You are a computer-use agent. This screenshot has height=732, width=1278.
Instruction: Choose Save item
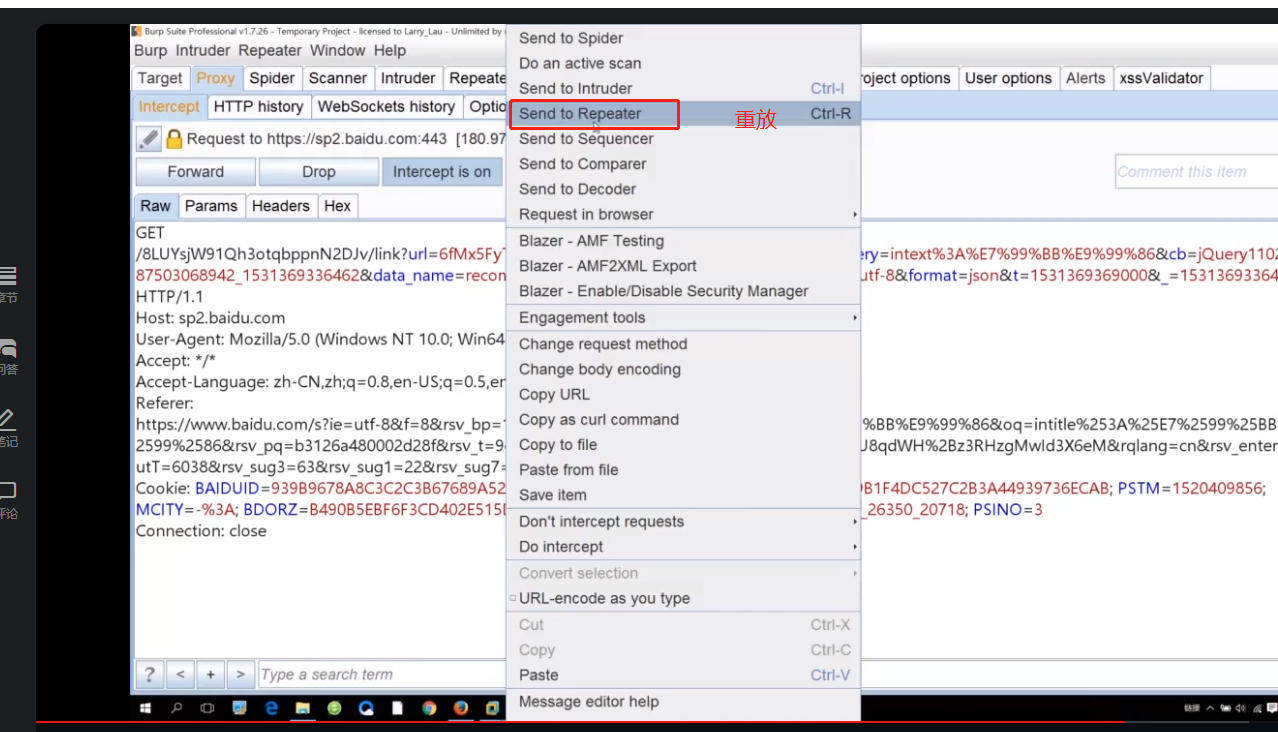683,495
